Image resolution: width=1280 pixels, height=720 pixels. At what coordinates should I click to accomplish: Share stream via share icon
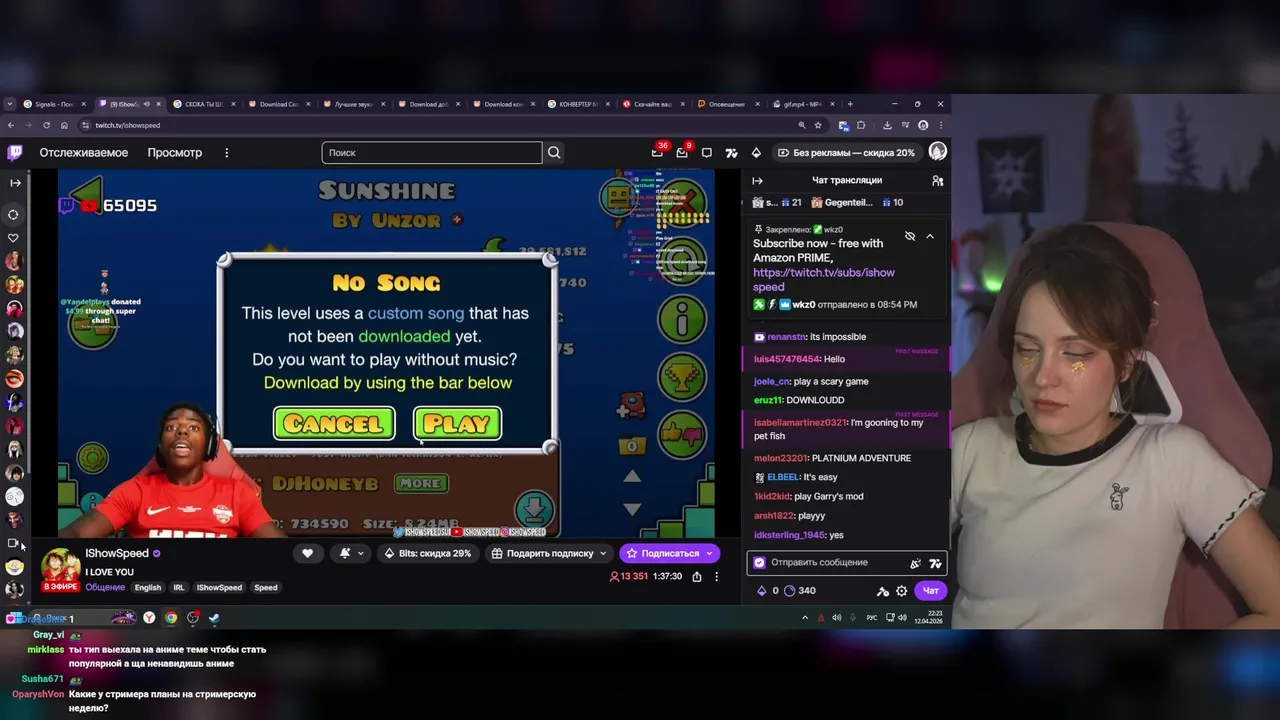tap(696, 576)
